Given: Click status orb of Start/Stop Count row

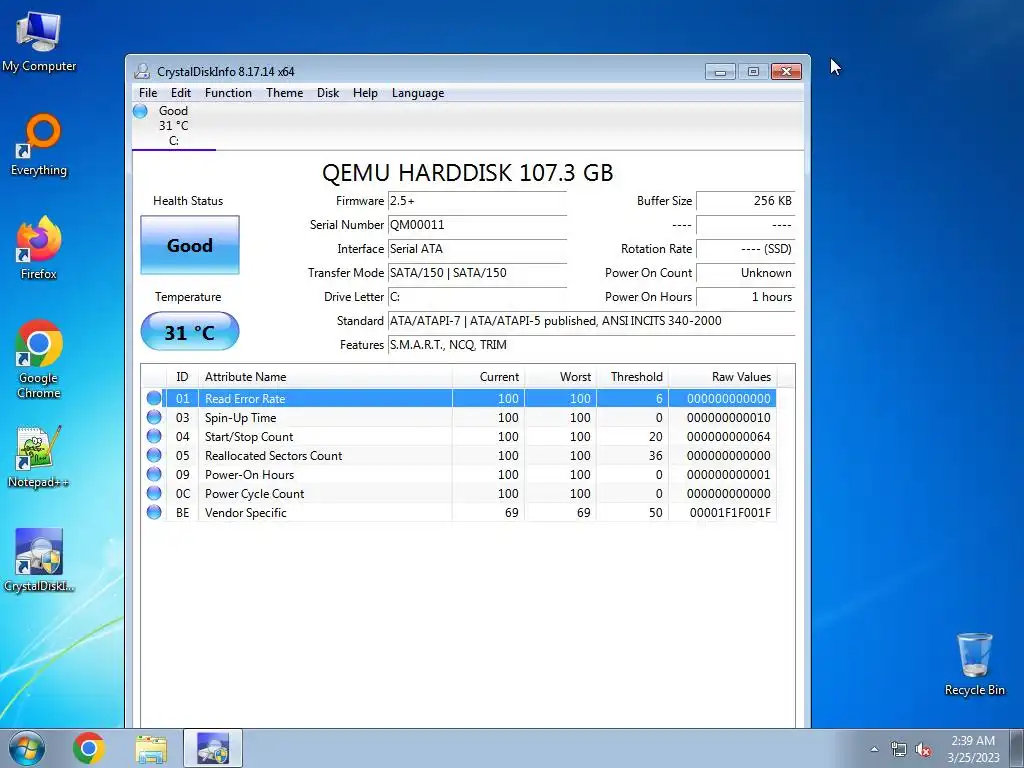Looking at the screenshot, I should 154,436.
